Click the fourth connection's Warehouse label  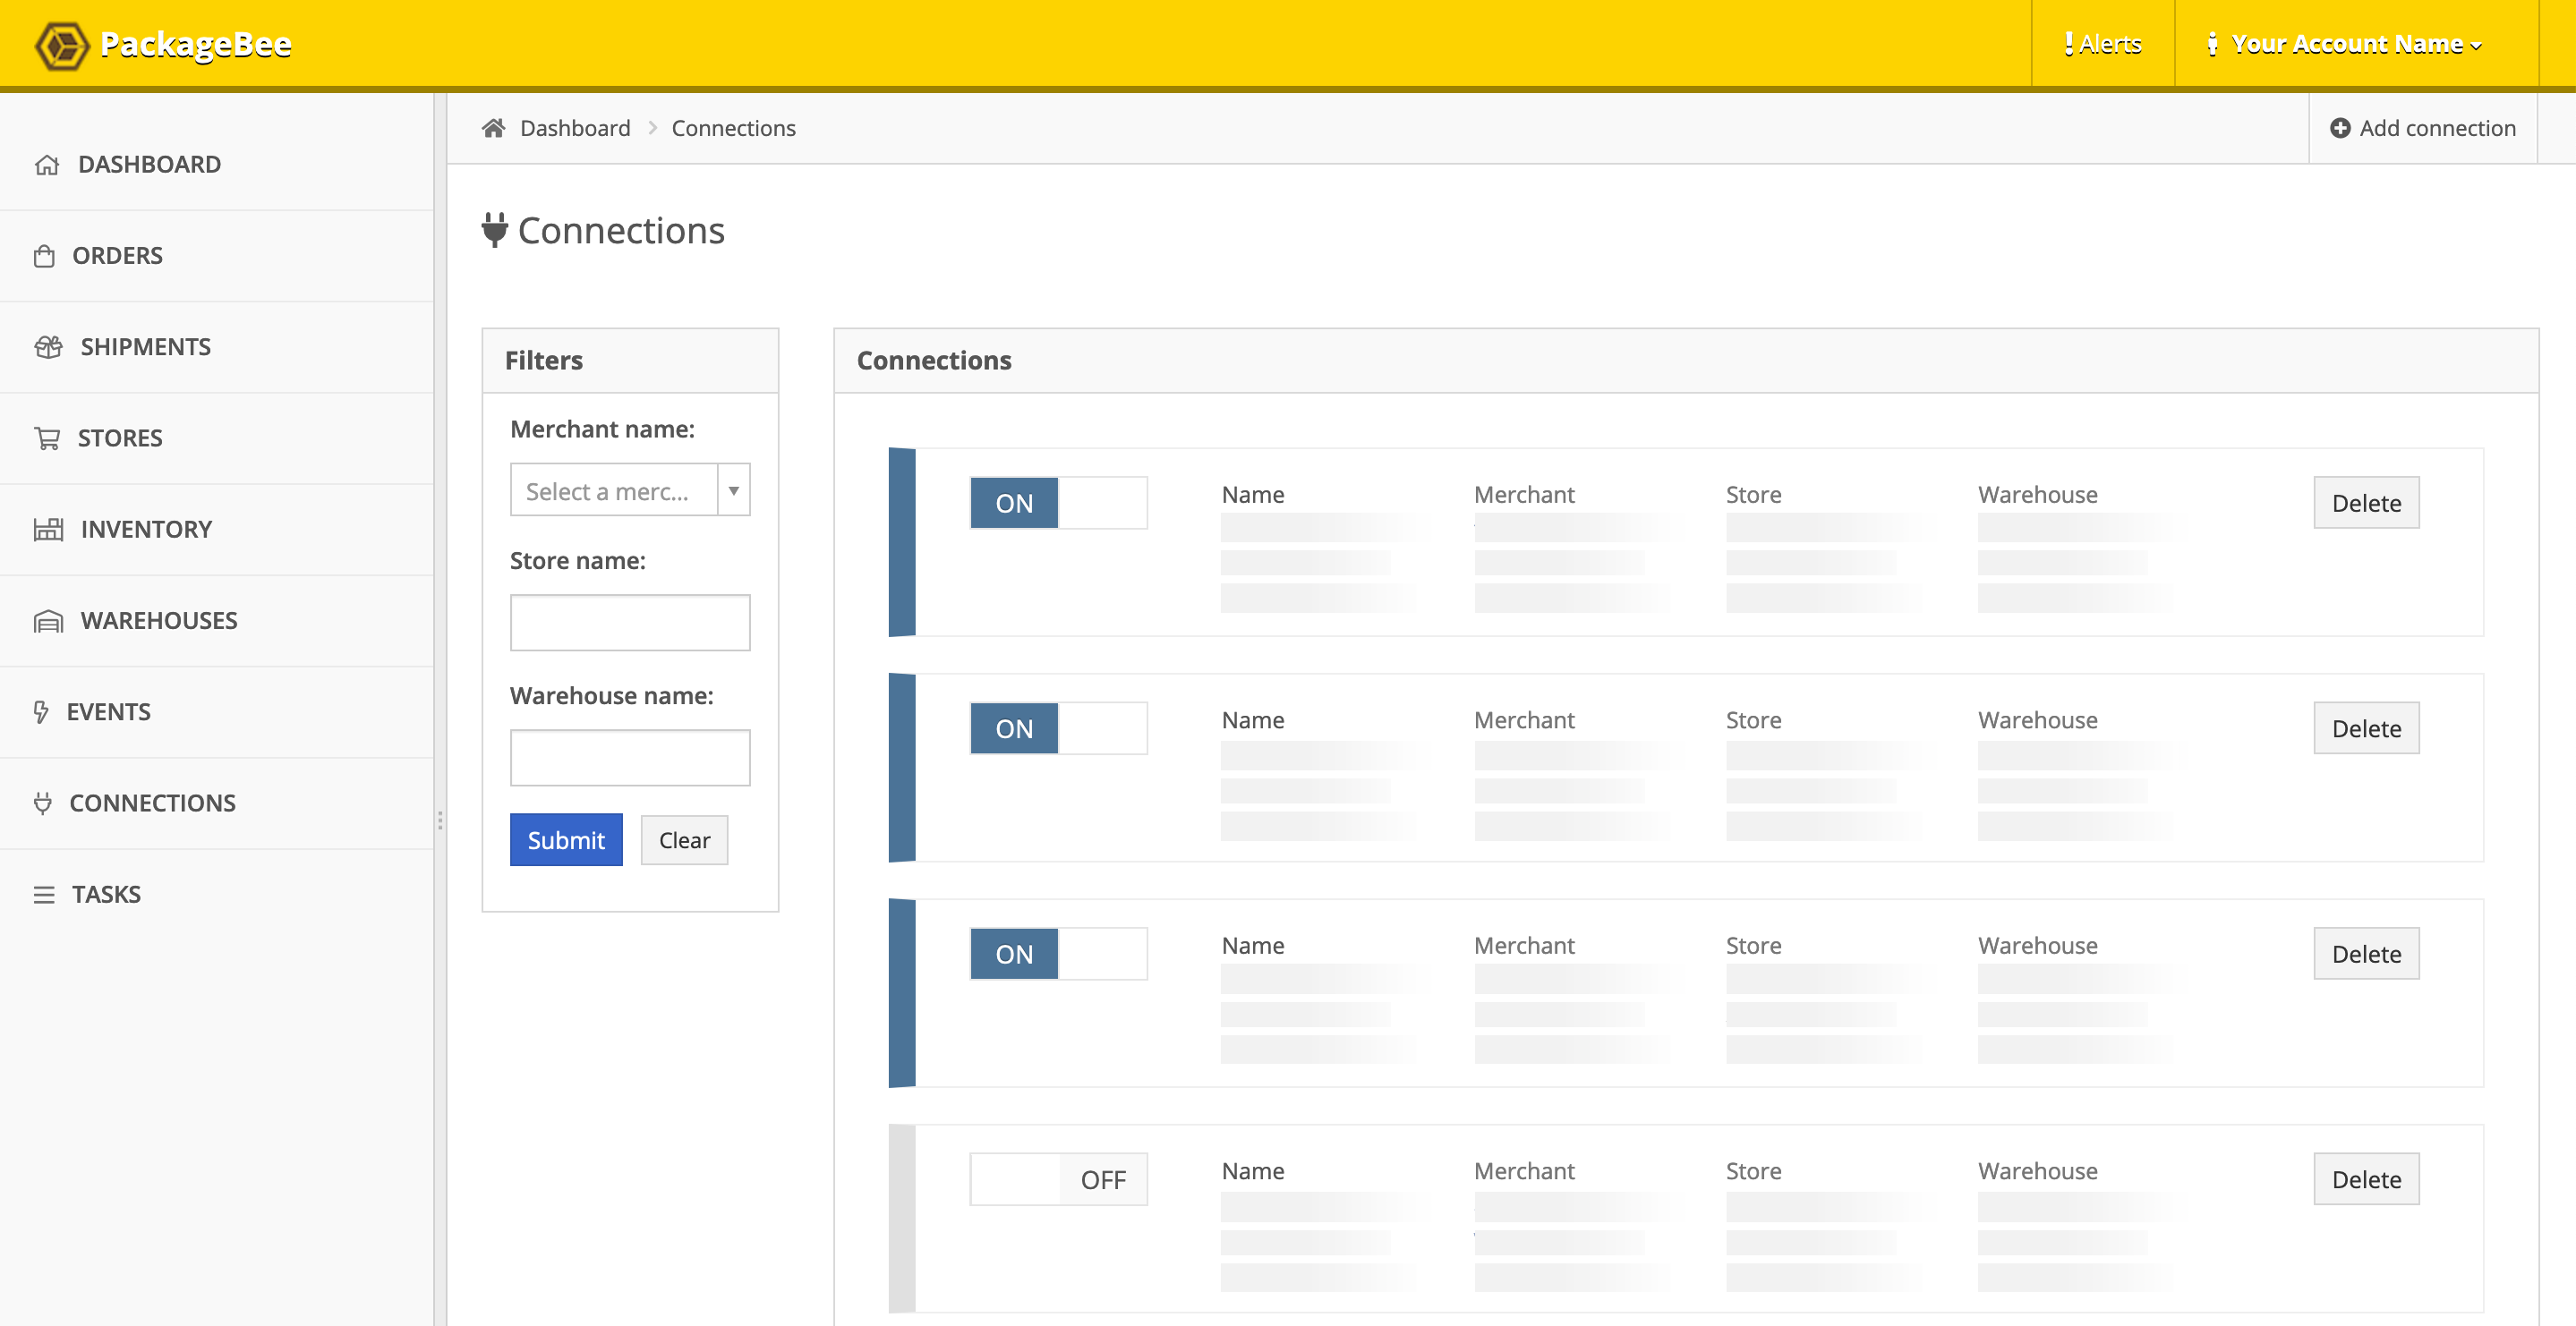pos(2037,1171)
